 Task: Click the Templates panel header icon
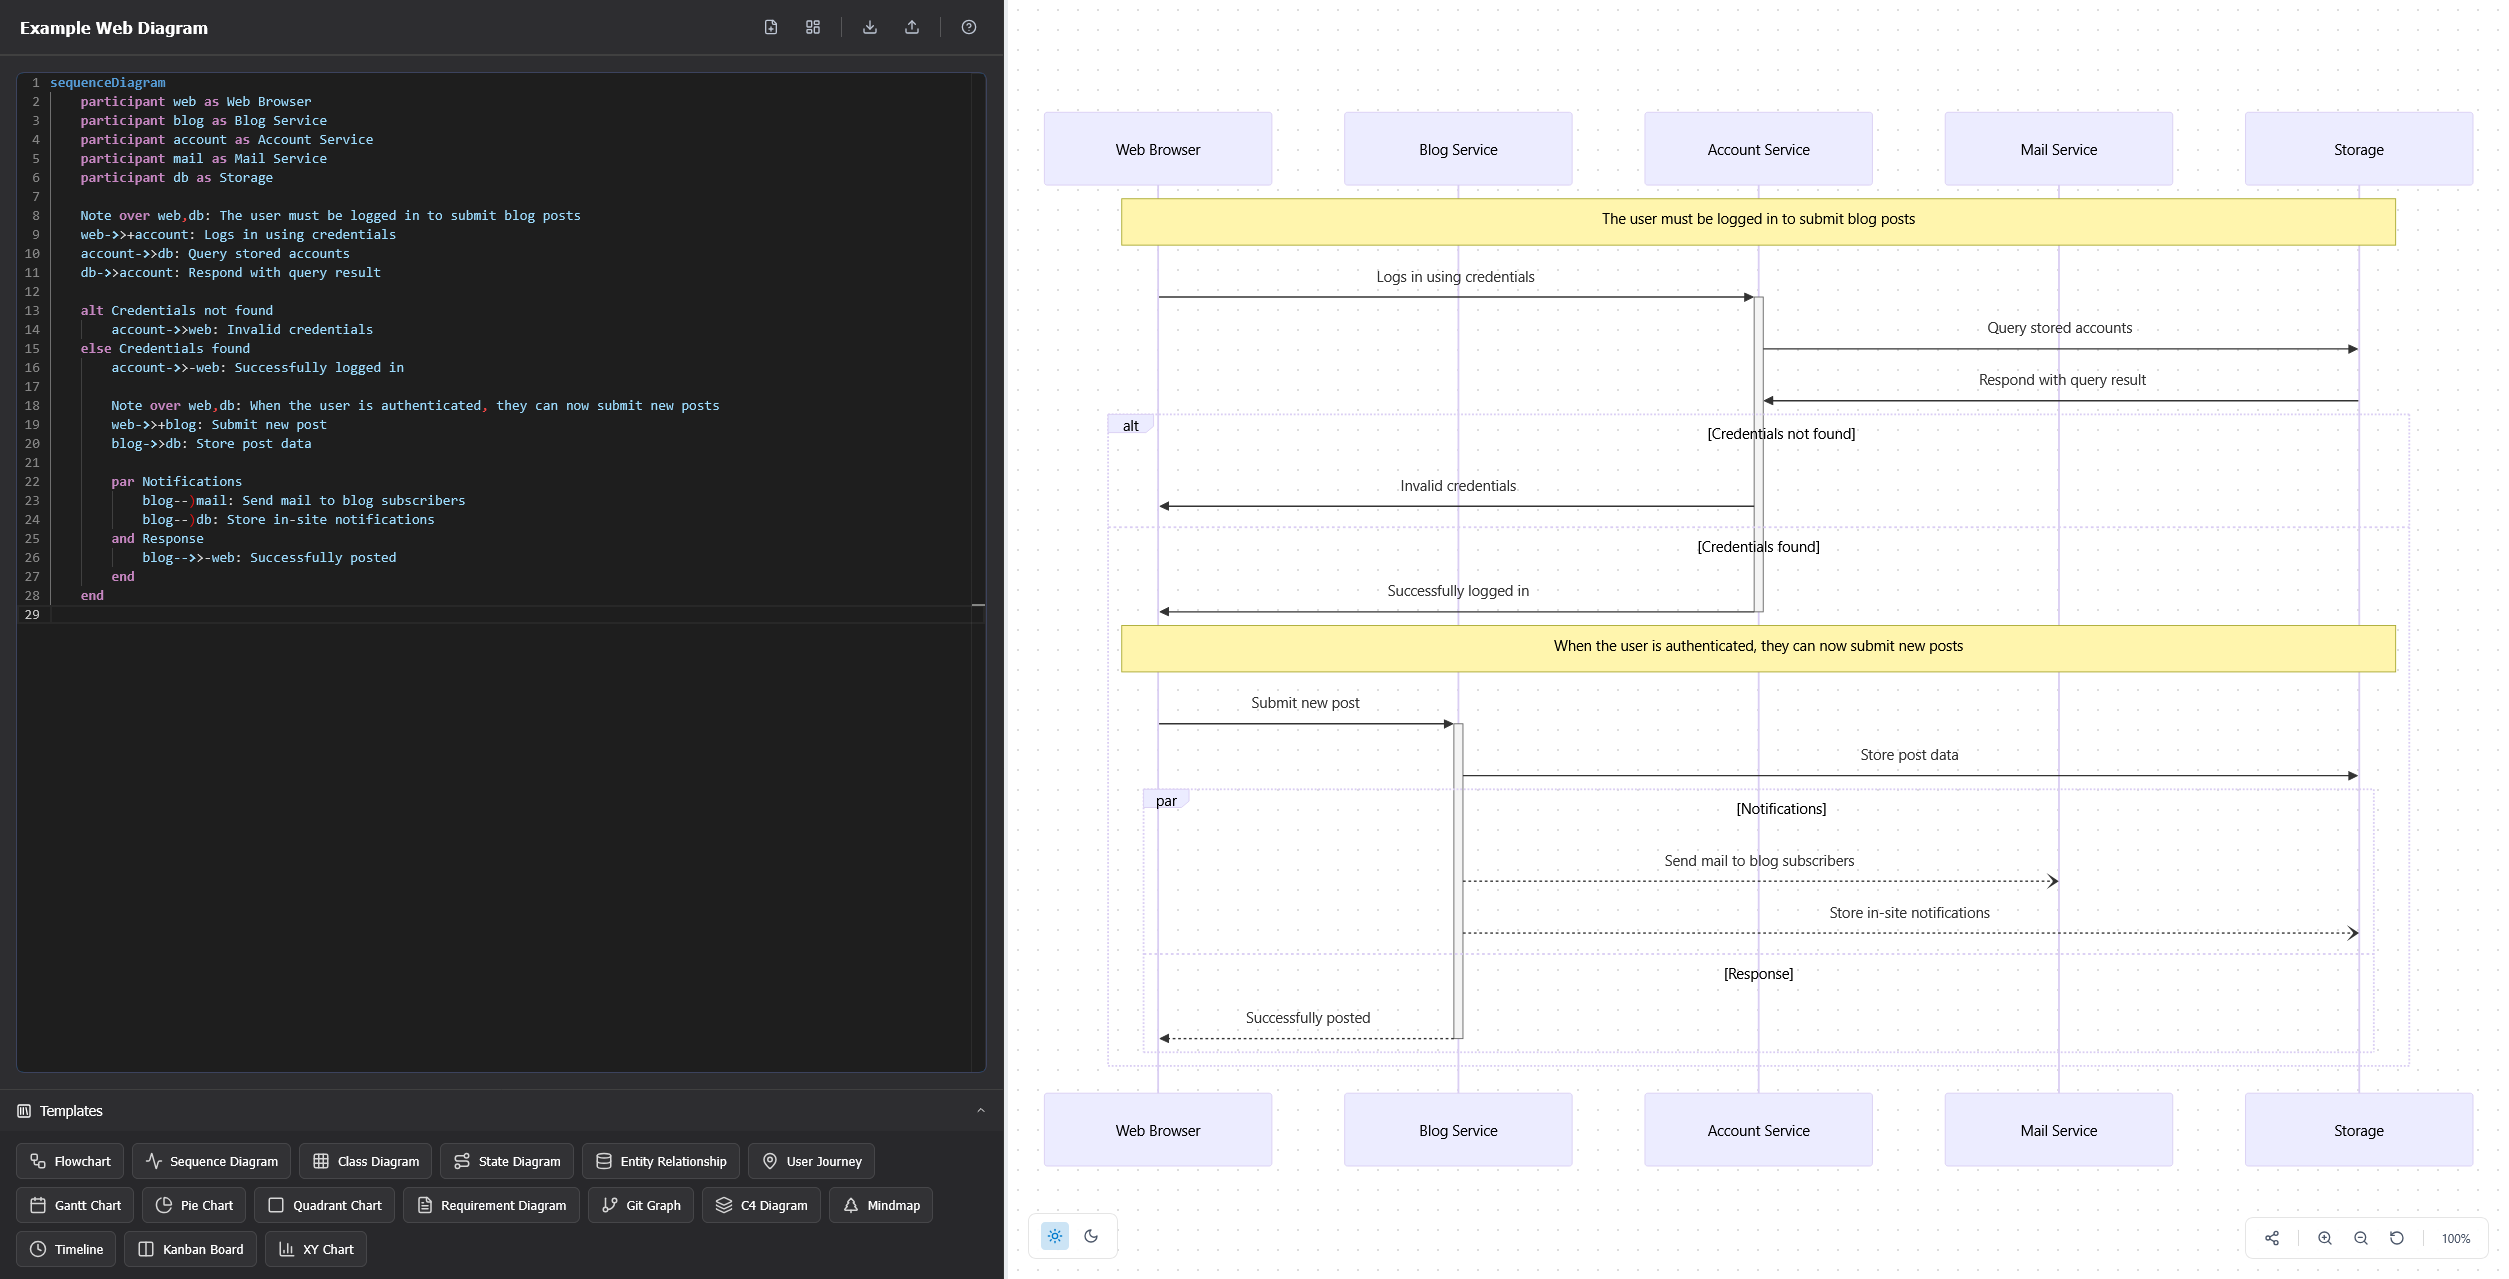coord(24,1111)
